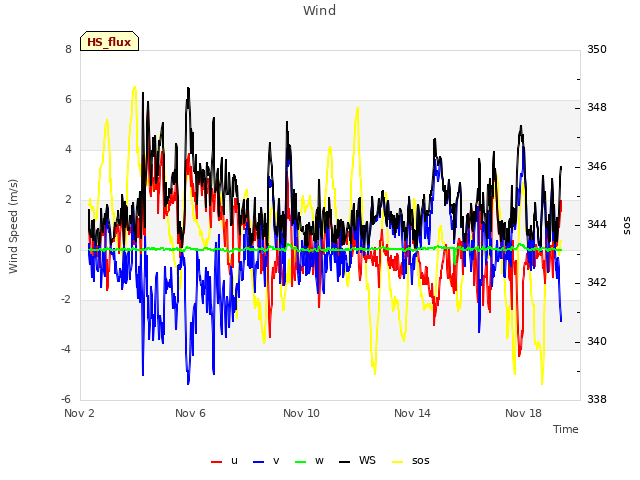Click the left axis value 6
Image resolution: width=640 pixels, height=480 pixels.
pos(68,99)
